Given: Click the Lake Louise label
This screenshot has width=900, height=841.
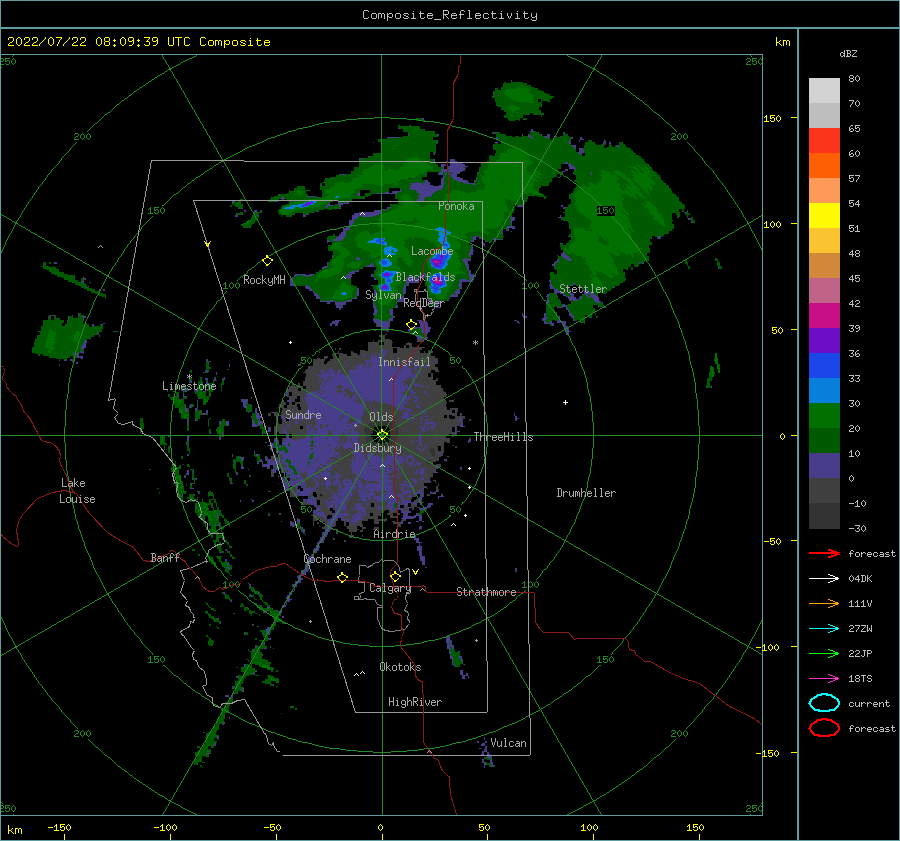Looking at the screenshot, I should (x=77, y=491).
